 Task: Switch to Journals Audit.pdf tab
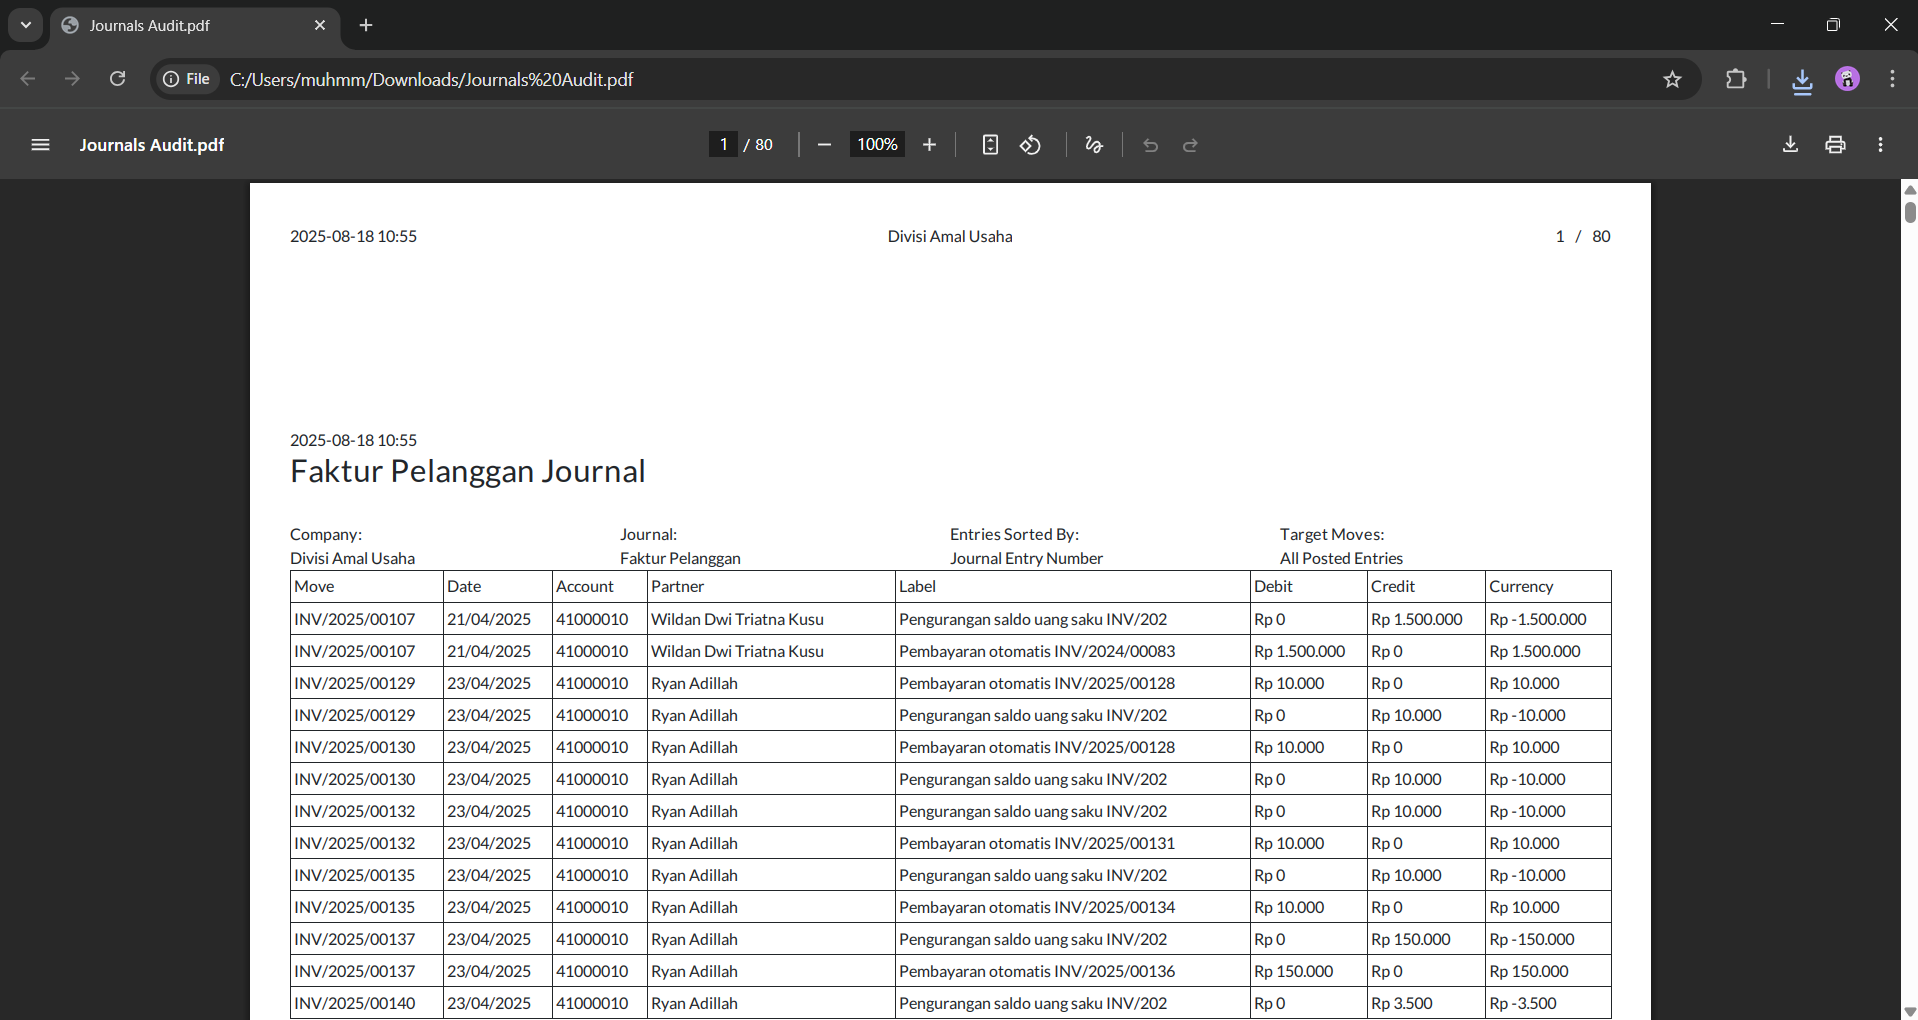pyautogui.click(x=180, y=25)
